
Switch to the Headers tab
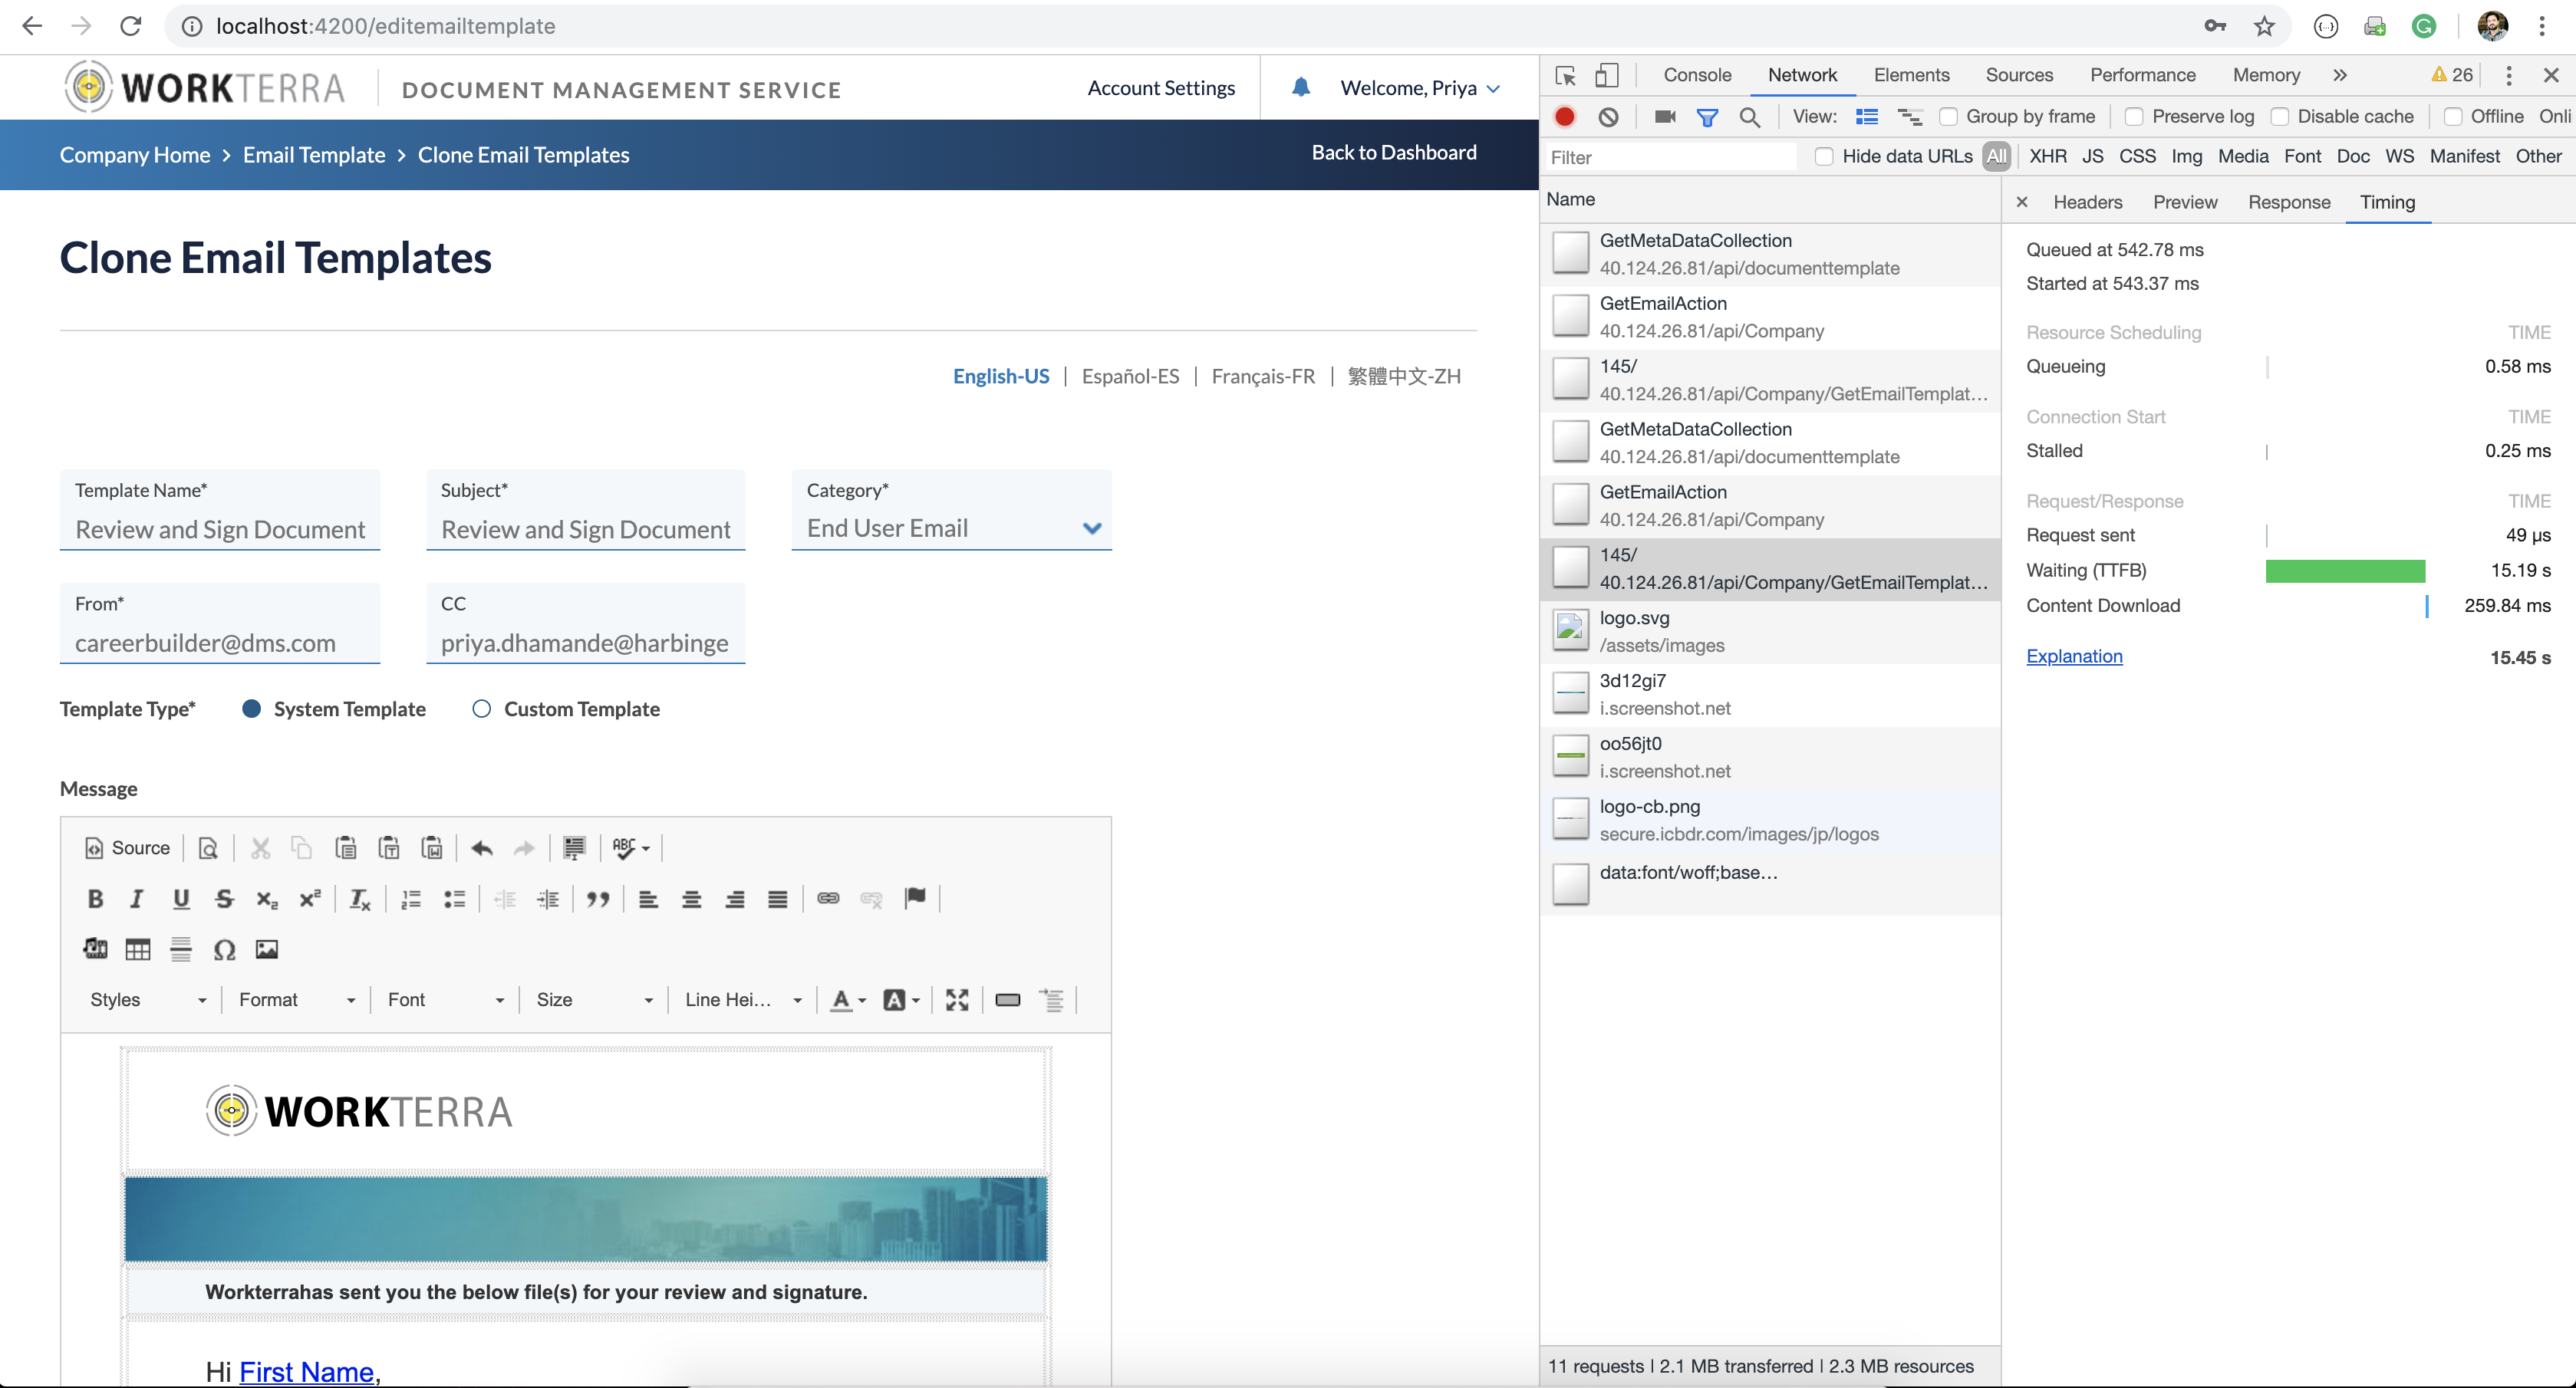tap(2087, 202)
